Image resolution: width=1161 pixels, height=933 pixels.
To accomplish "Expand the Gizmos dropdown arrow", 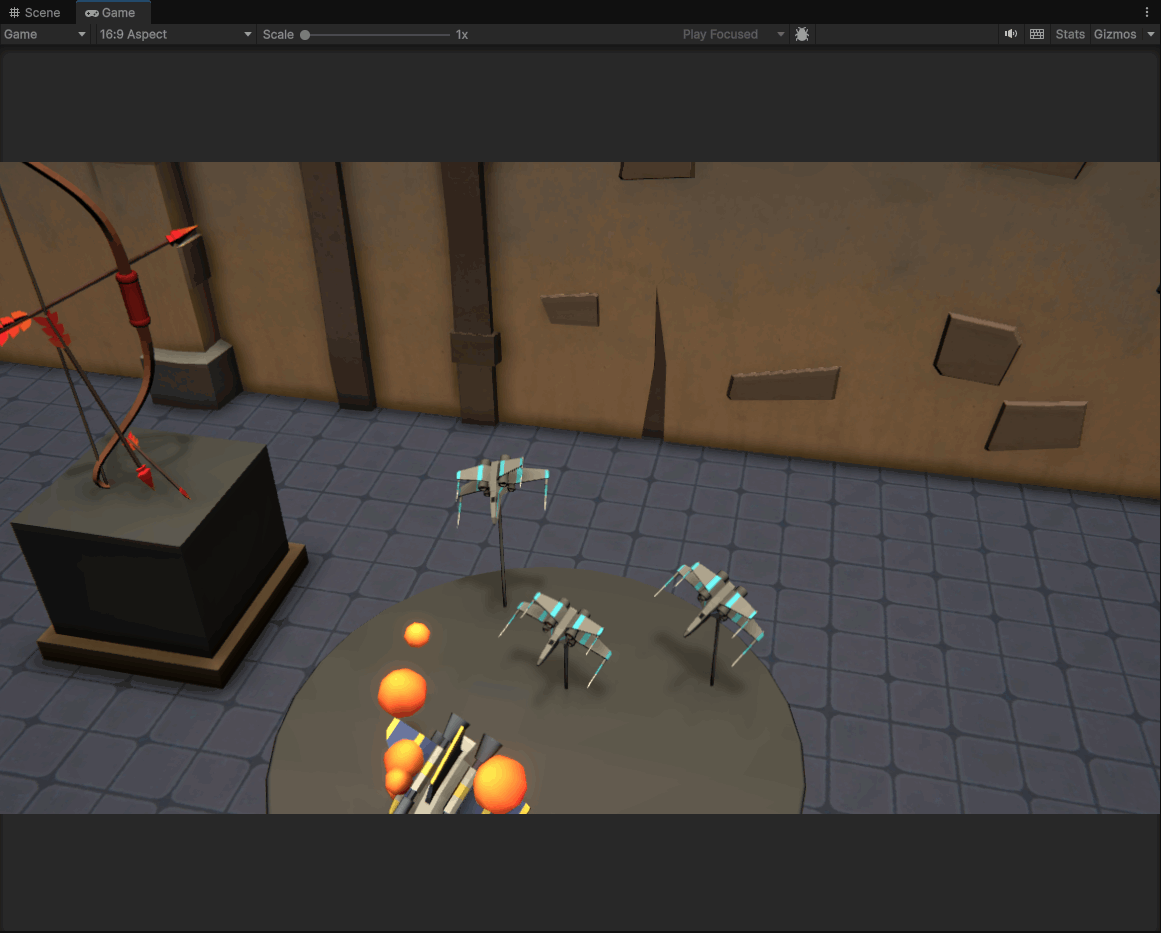I will 1151,34.
